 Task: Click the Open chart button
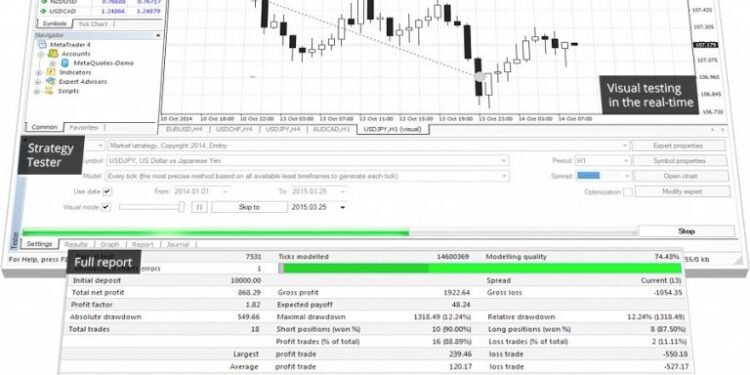[681, 176]
